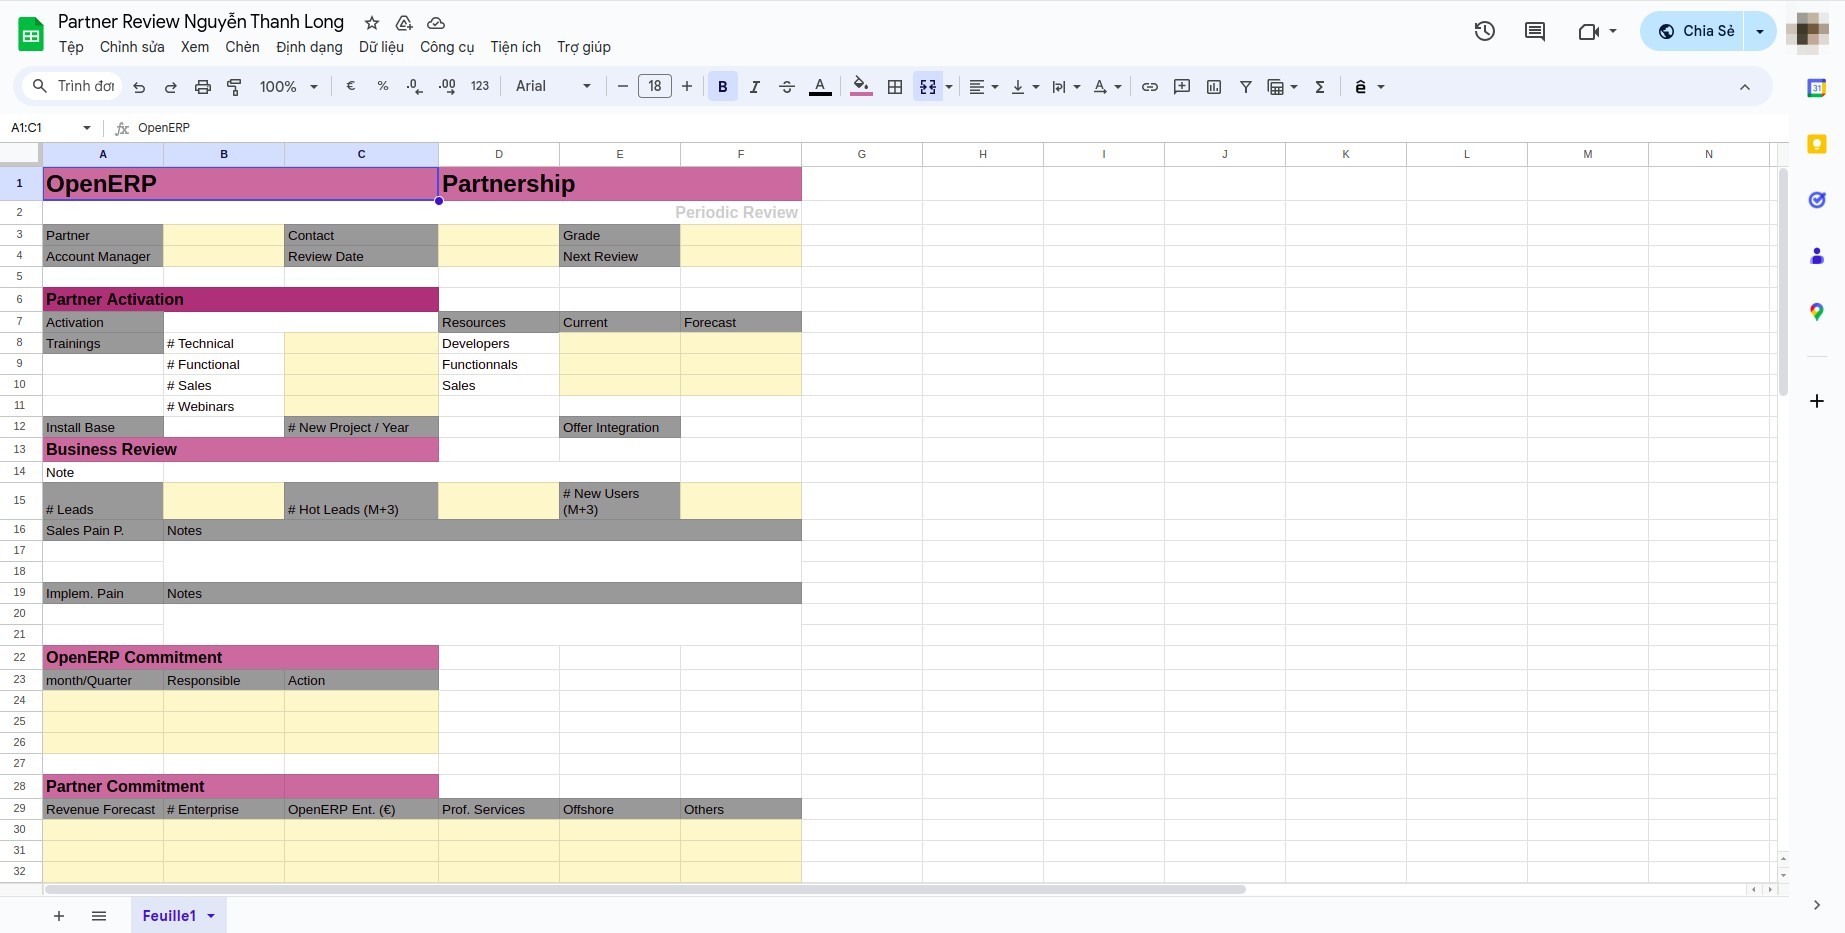
Task: Toggle bold formatting
Action: (x=723, y=87)
